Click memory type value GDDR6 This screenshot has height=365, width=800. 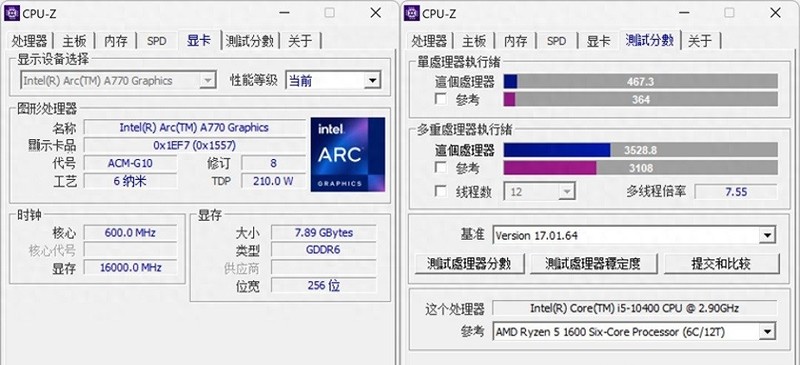(x=323, y=250)
